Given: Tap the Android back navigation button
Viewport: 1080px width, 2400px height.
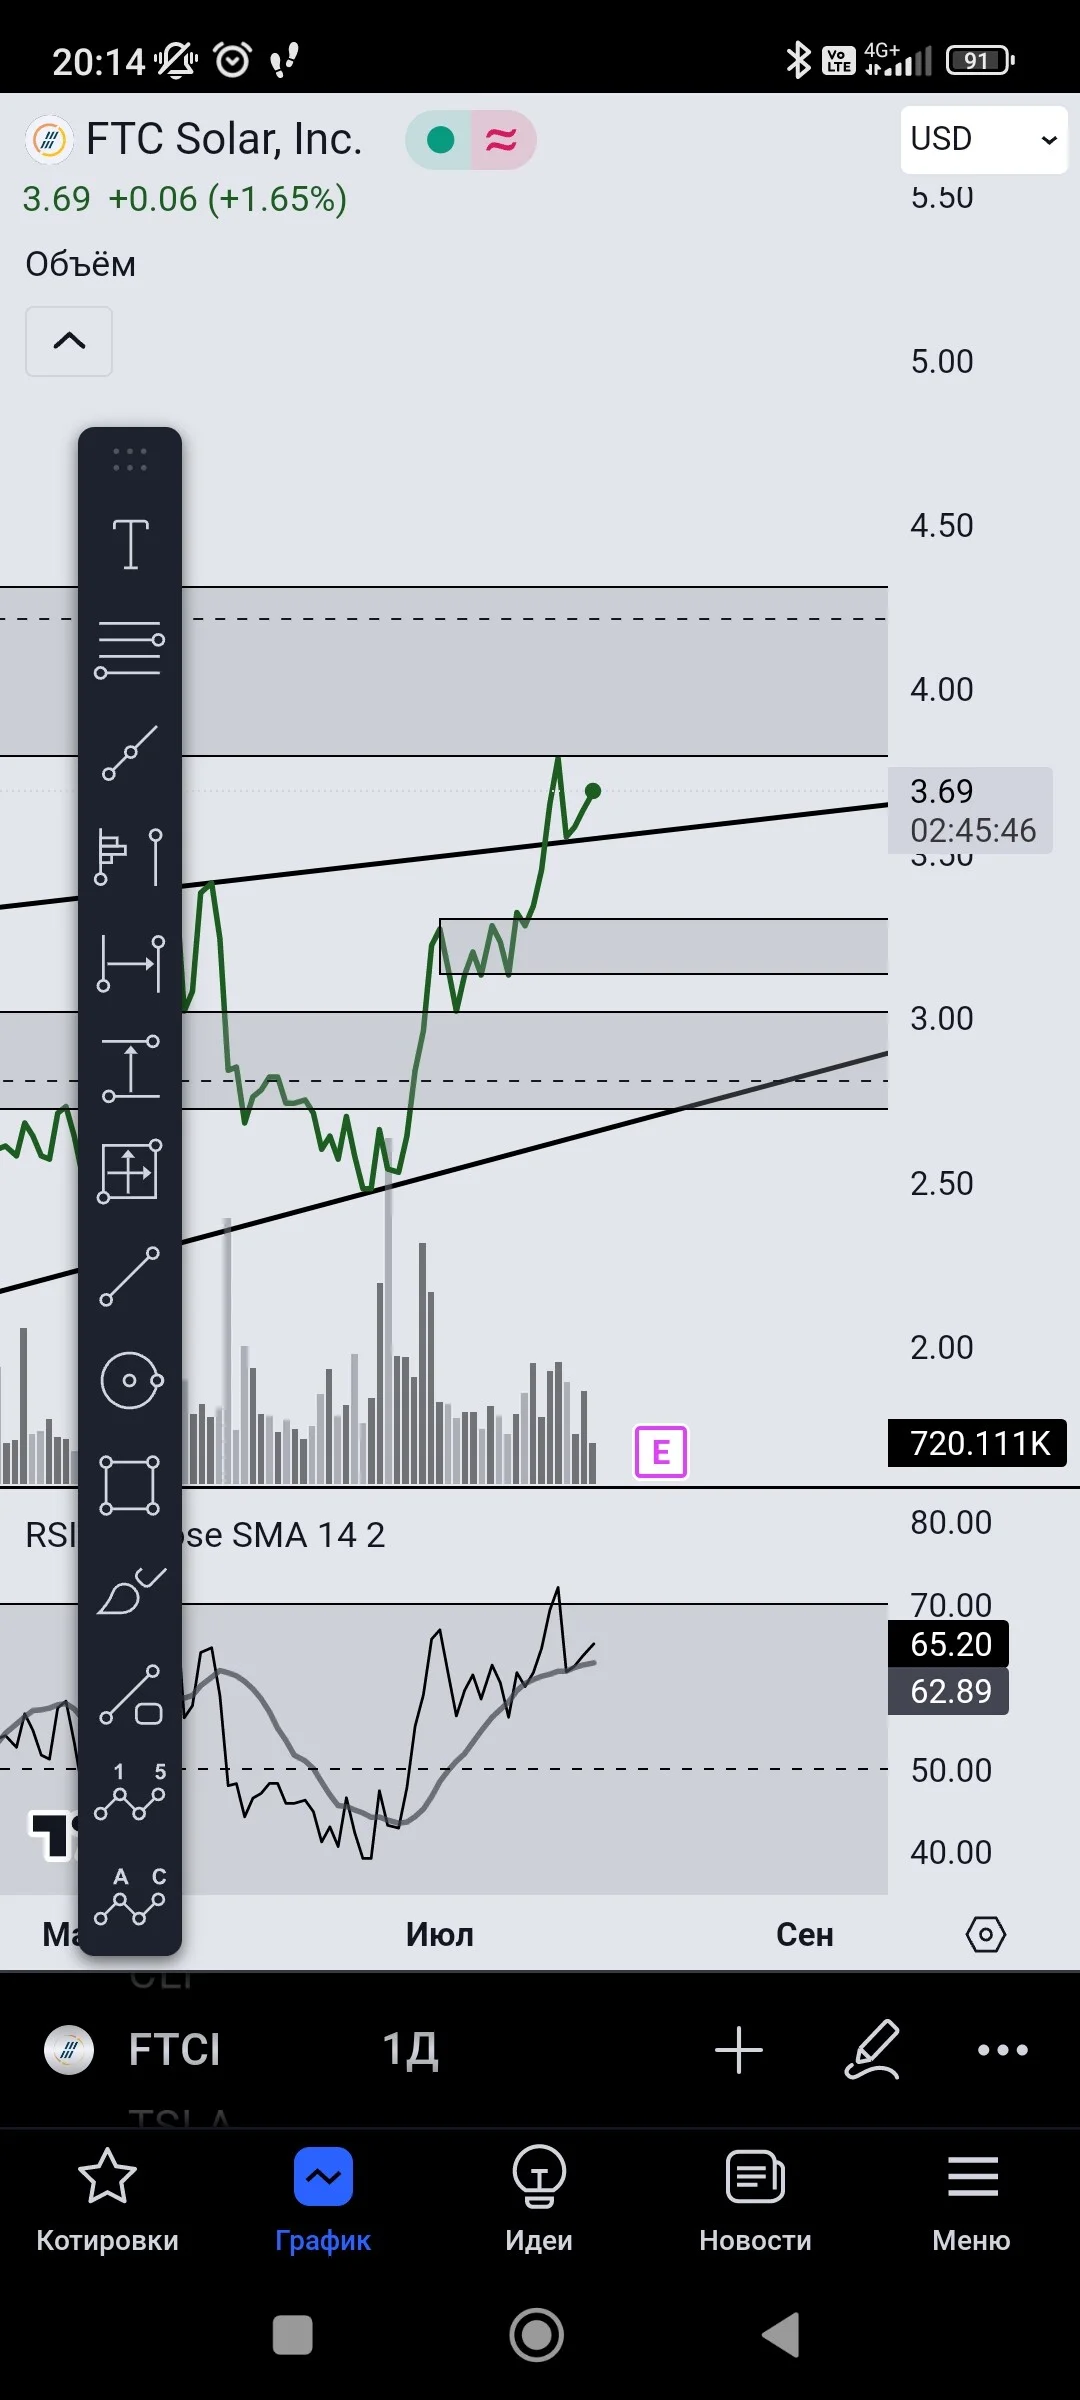Looking at the screenshot, I should point(781,2335).
